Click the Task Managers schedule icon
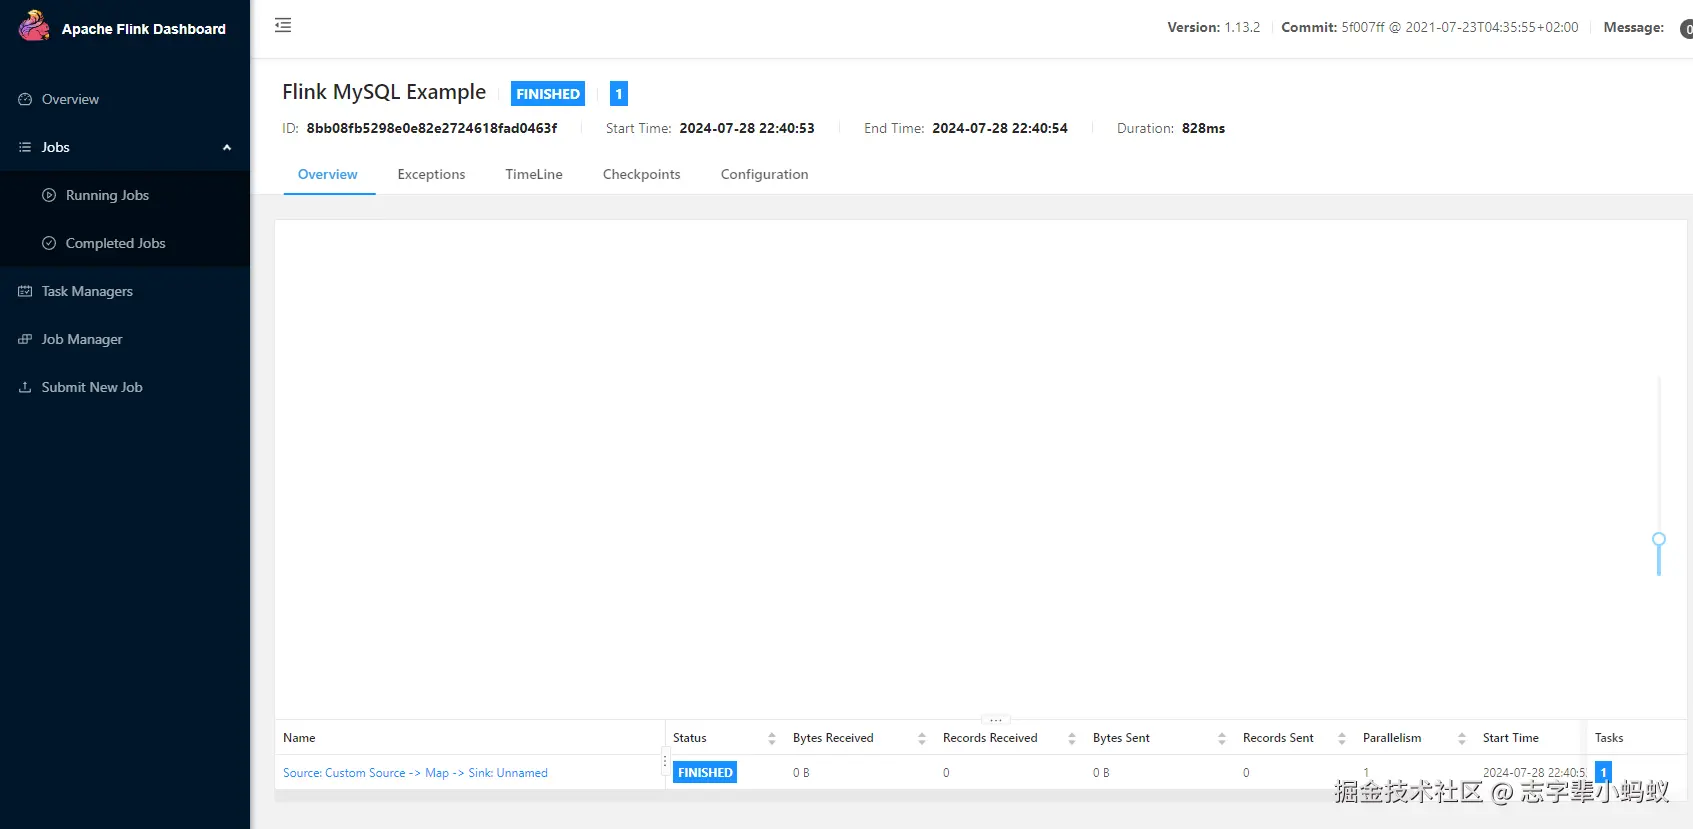The height and width of the screenshot is (829, 1693). coord(25,291)
